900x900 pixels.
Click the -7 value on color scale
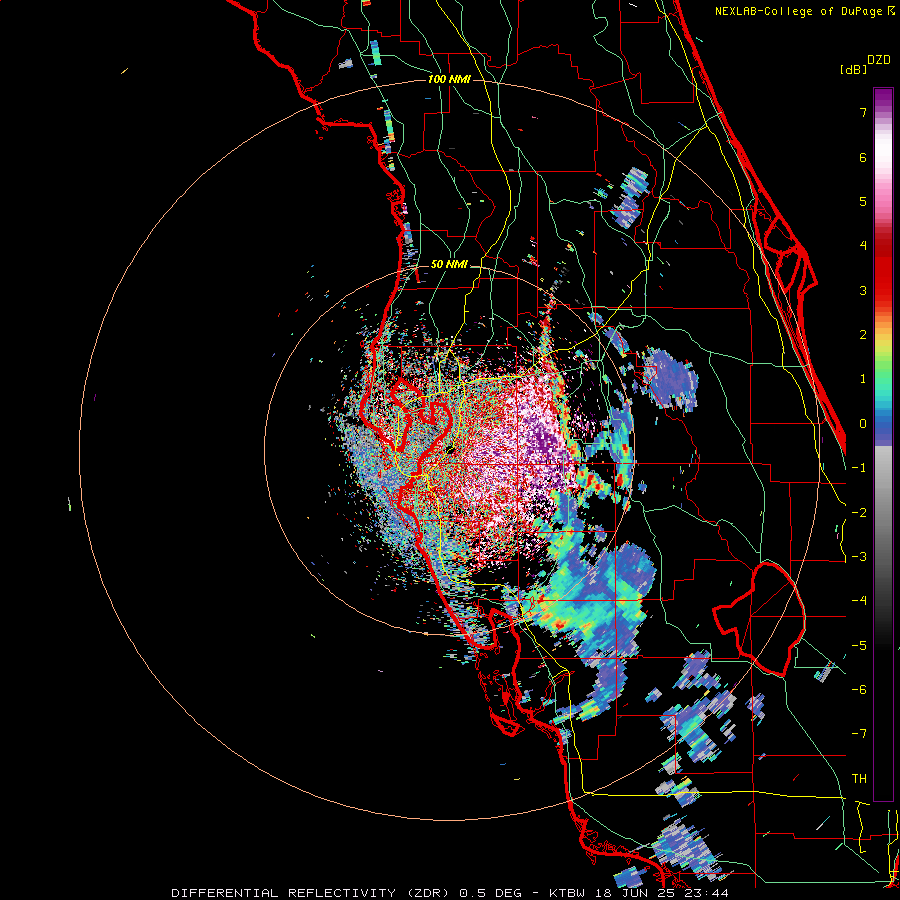(859, 734)
